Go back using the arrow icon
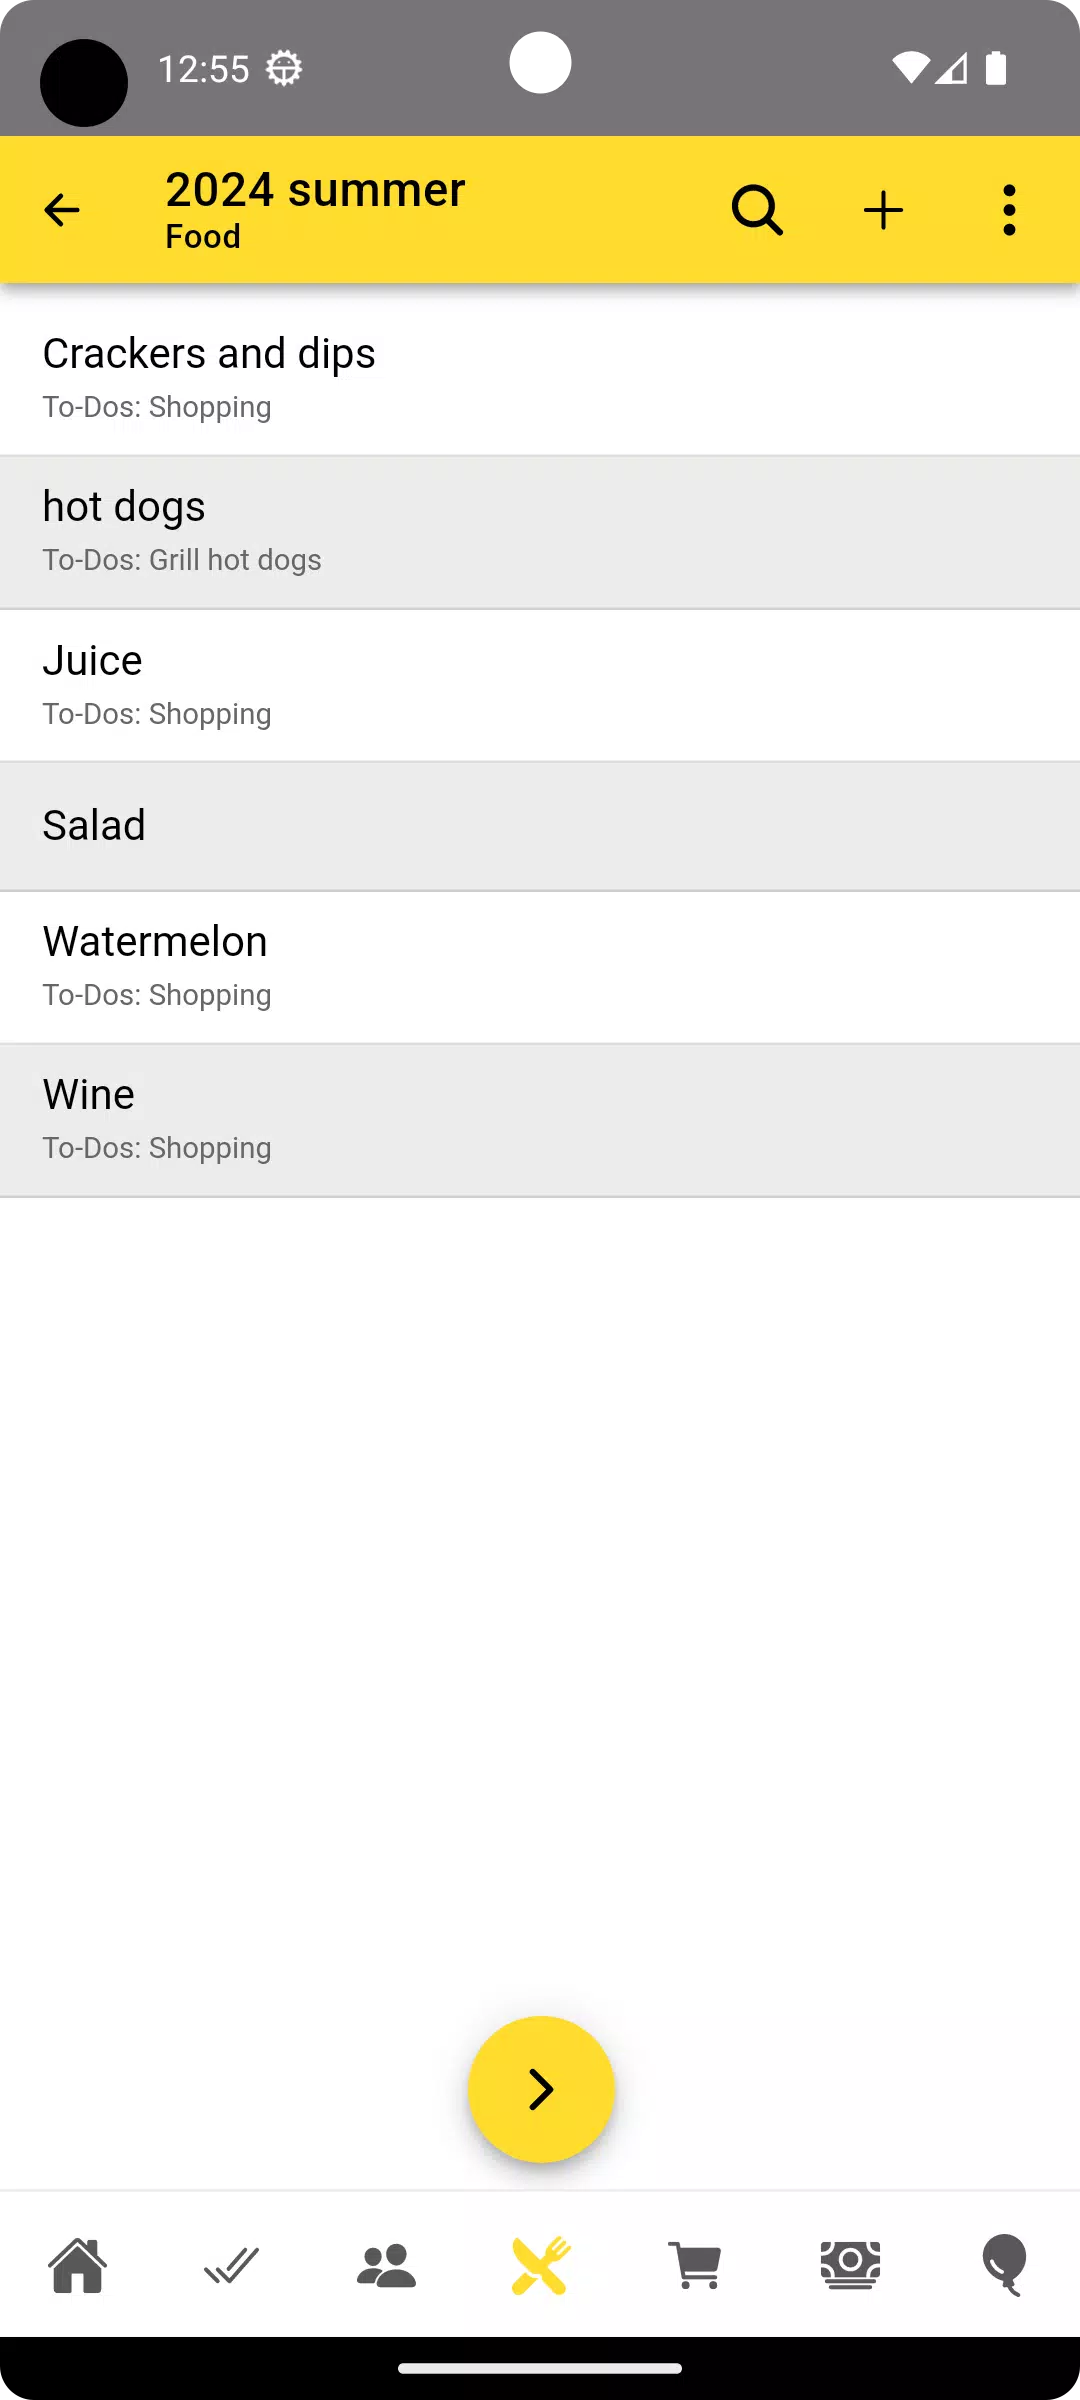This screenshot has width=1080, height=2400. point(62,210)
